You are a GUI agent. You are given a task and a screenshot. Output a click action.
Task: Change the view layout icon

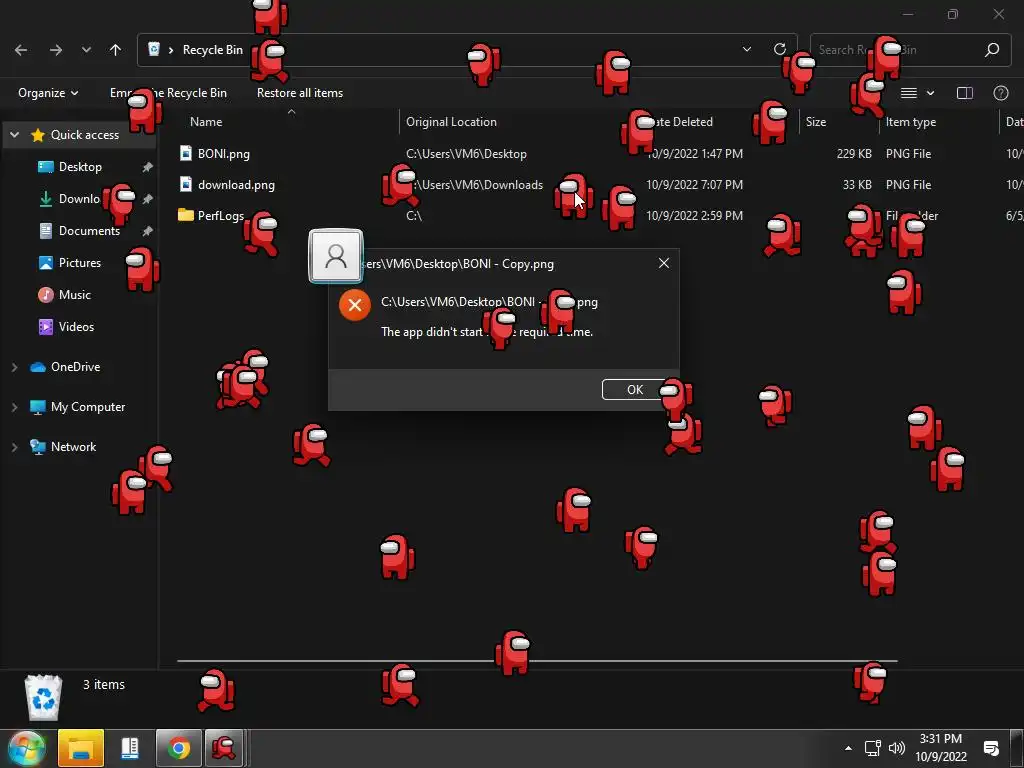pyautogui.click(x=909, y=93)
